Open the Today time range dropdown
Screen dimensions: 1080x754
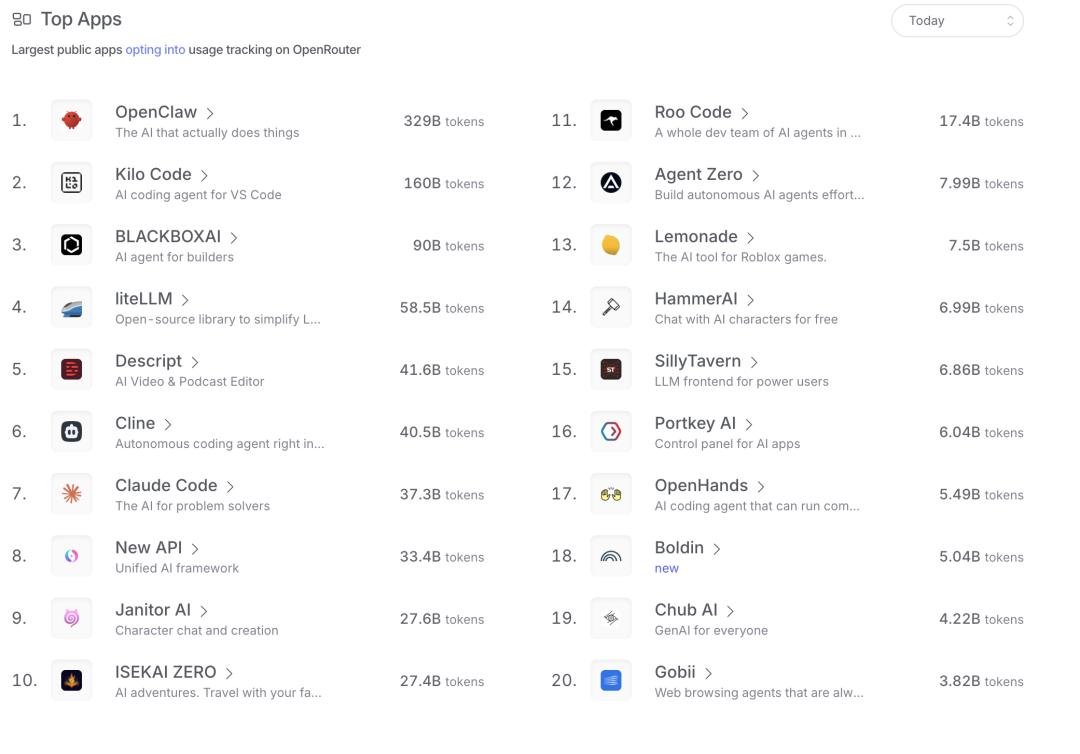(x=957, y=21)
